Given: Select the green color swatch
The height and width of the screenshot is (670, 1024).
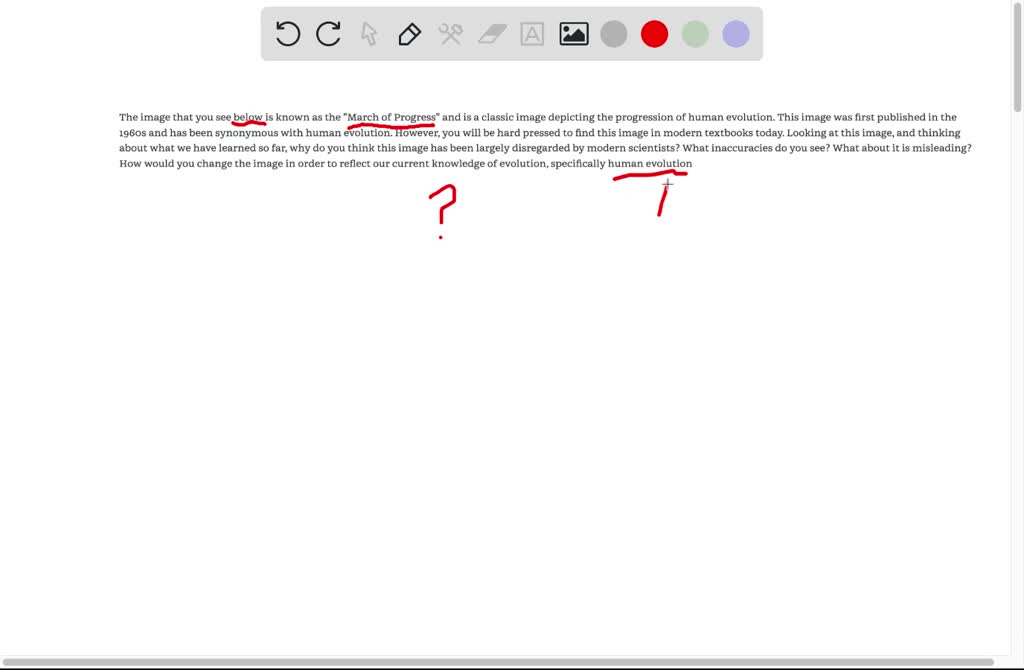Looking at the screenshot, I should tap(695, 33).
